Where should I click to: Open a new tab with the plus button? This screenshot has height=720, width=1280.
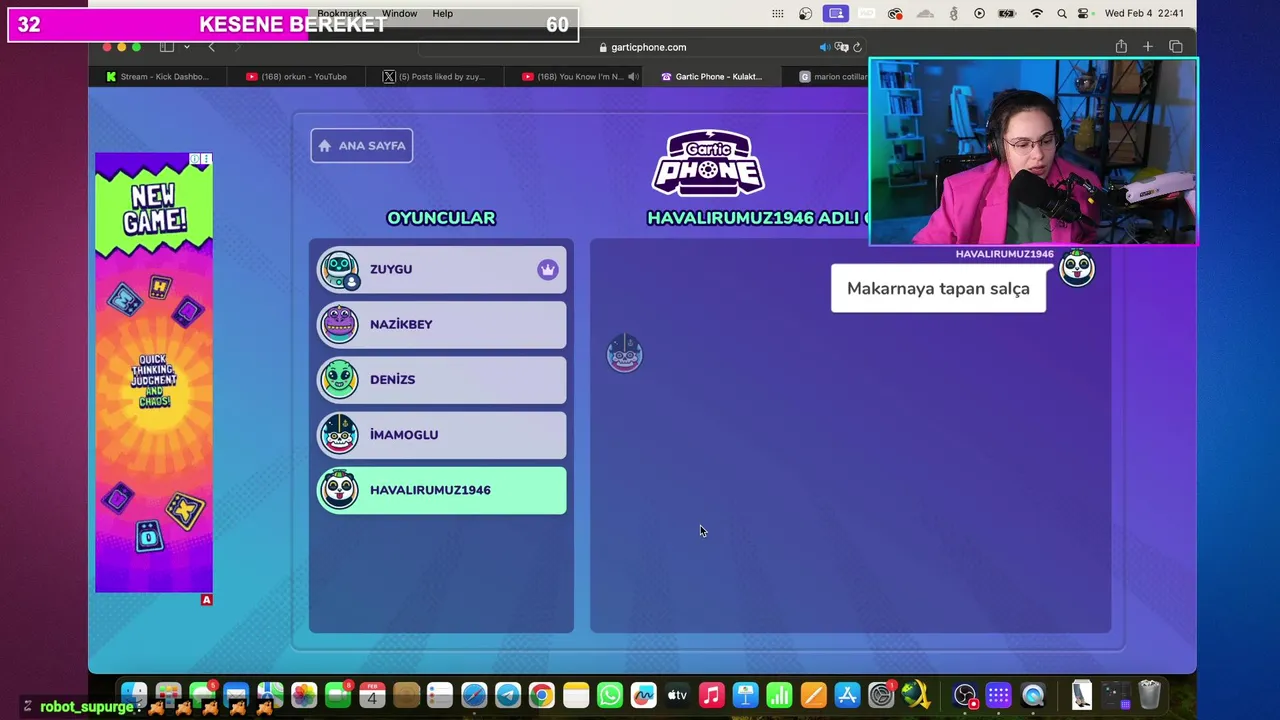pos(1148,47)
